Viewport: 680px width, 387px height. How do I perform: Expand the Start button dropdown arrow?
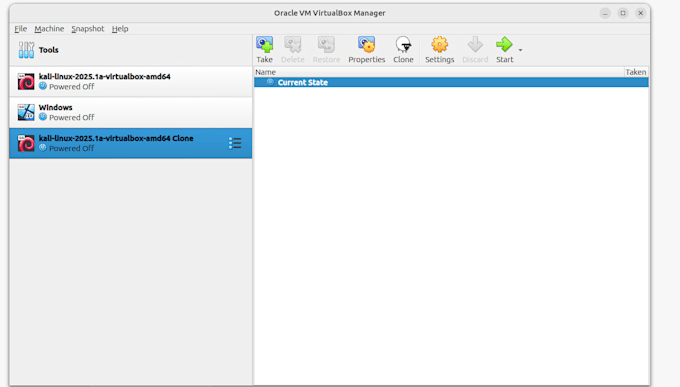(x=520, y=50)
